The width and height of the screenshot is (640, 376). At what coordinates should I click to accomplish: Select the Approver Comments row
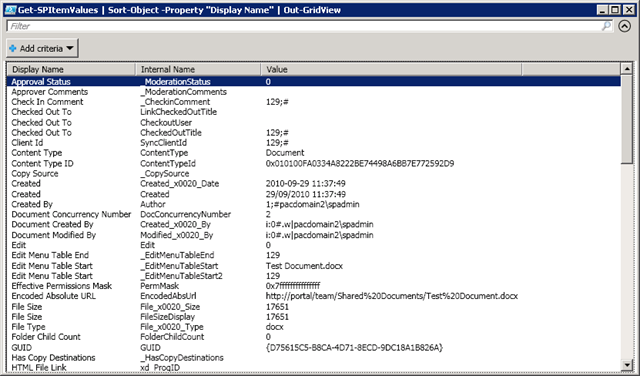(x=313, y=91)
